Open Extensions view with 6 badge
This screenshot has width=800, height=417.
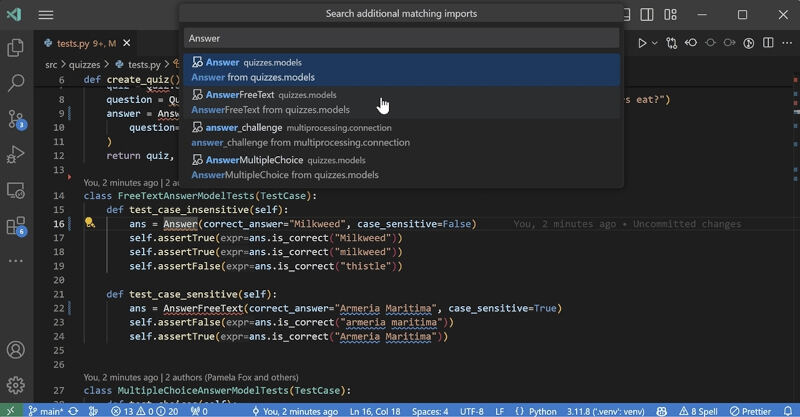16,226
